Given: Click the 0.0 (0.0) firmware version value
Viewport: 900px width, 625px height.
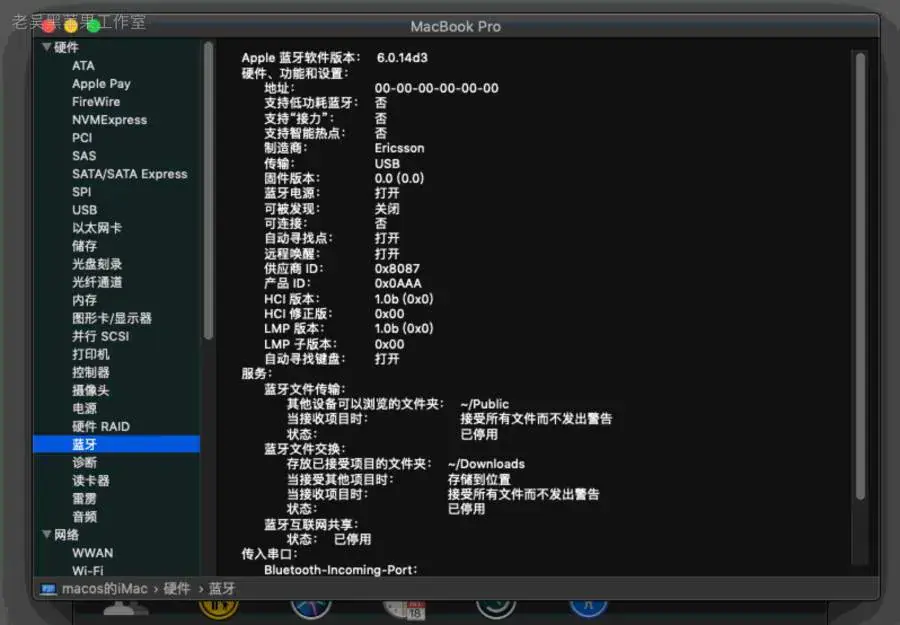Looking at the screenshot, I should (399, 178).
